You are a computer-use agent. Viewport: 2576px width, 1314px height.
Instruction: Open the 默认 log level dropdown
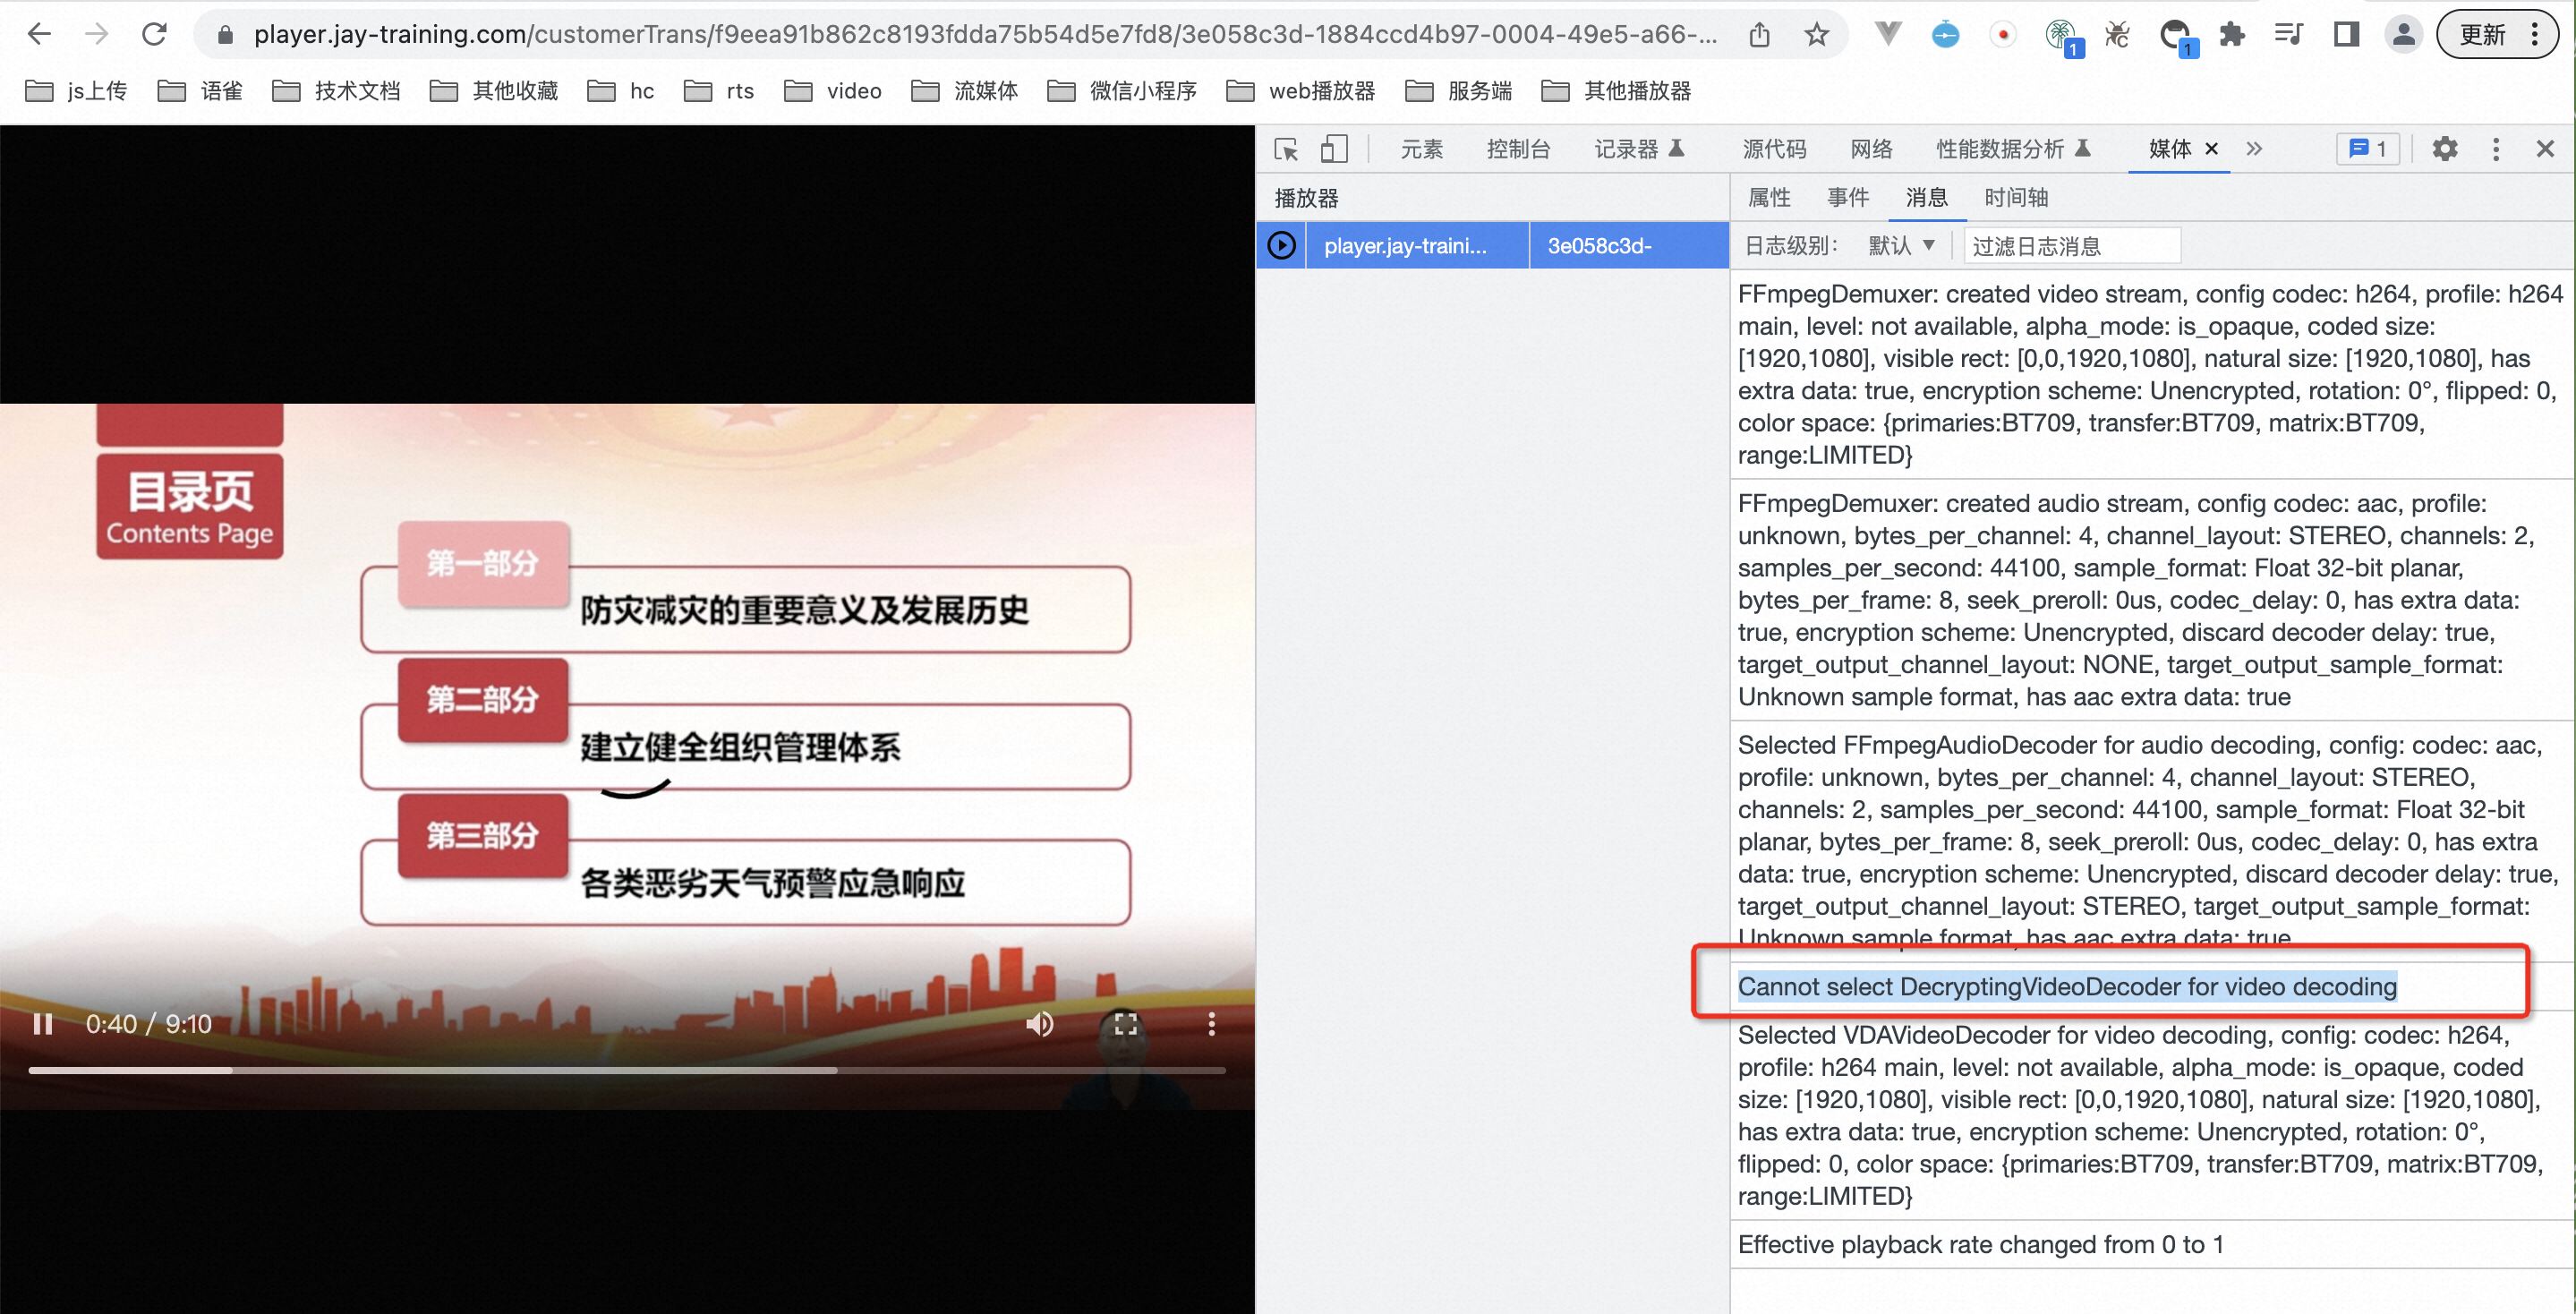pos(1901,246)
